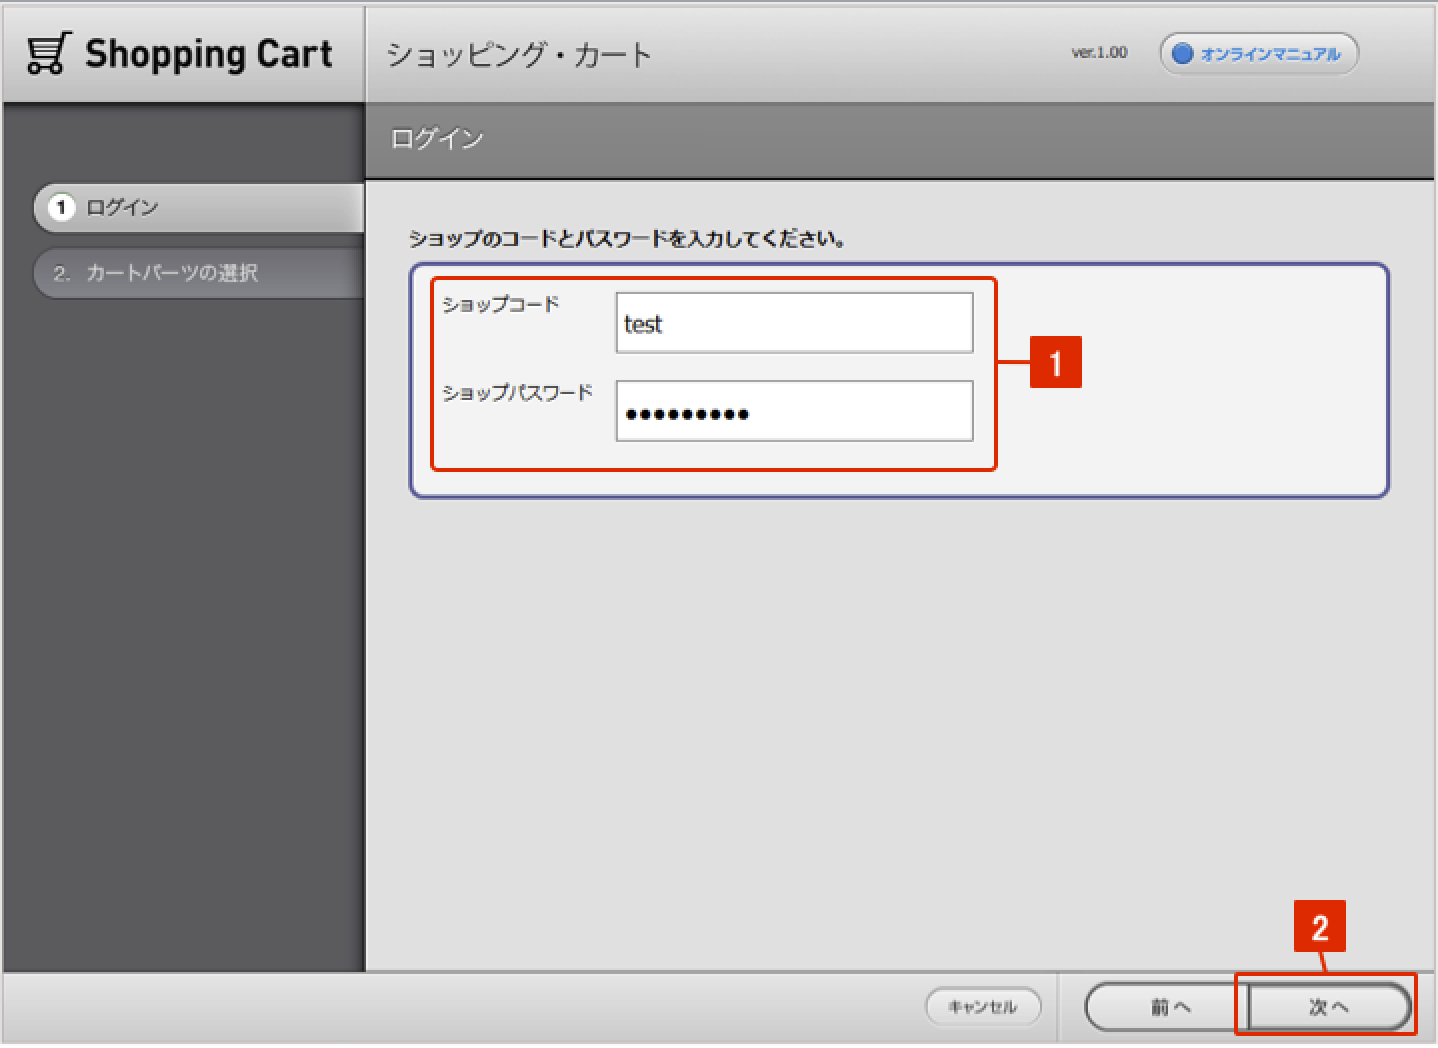The height and width of the screenshot is (1048, 1438).
Task: Focus the ショップパスワード input field
Action: tap(794, 411)
